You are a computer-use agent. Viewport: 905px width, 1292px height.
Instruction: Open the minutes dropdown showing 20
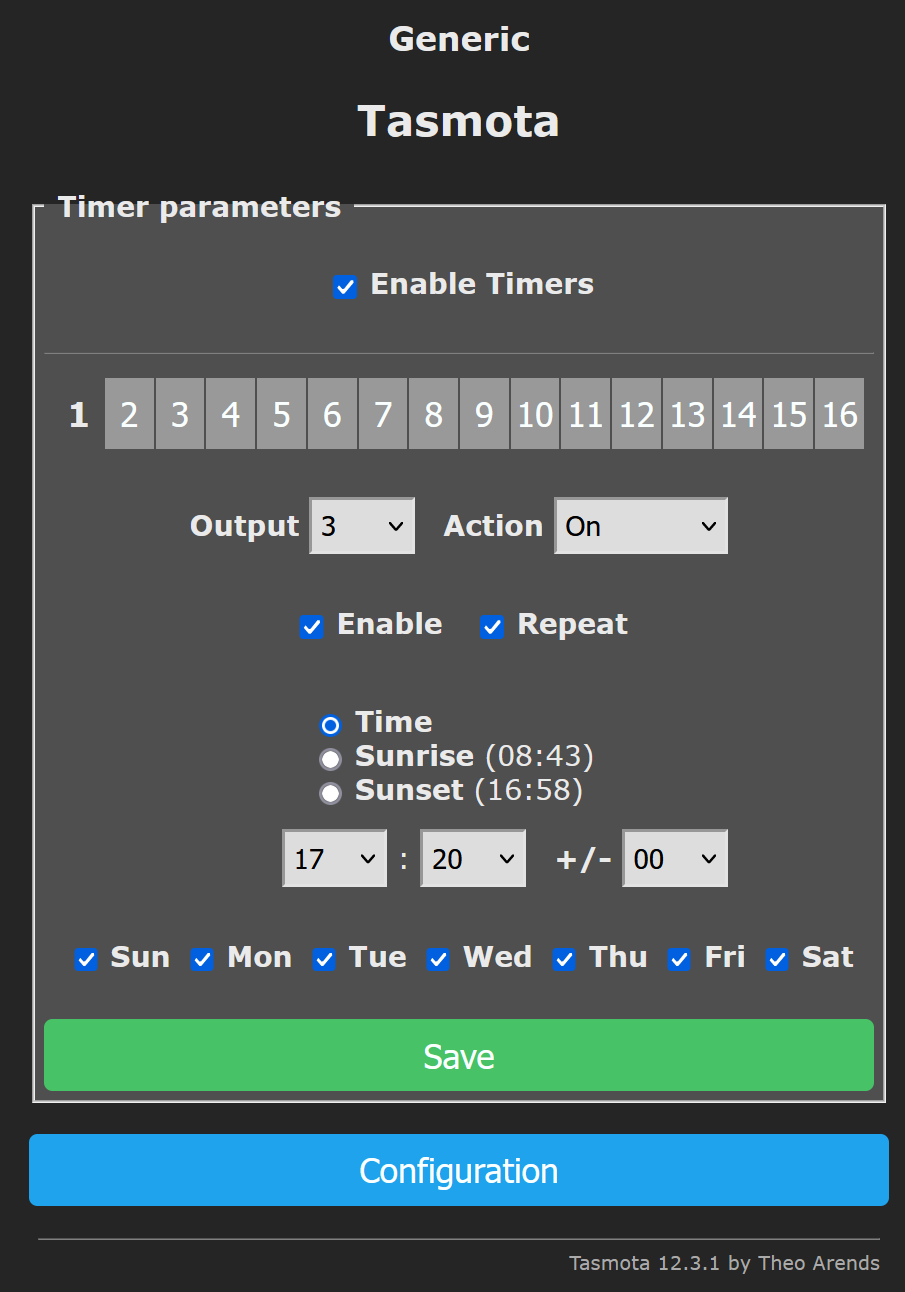pos(472,859)
